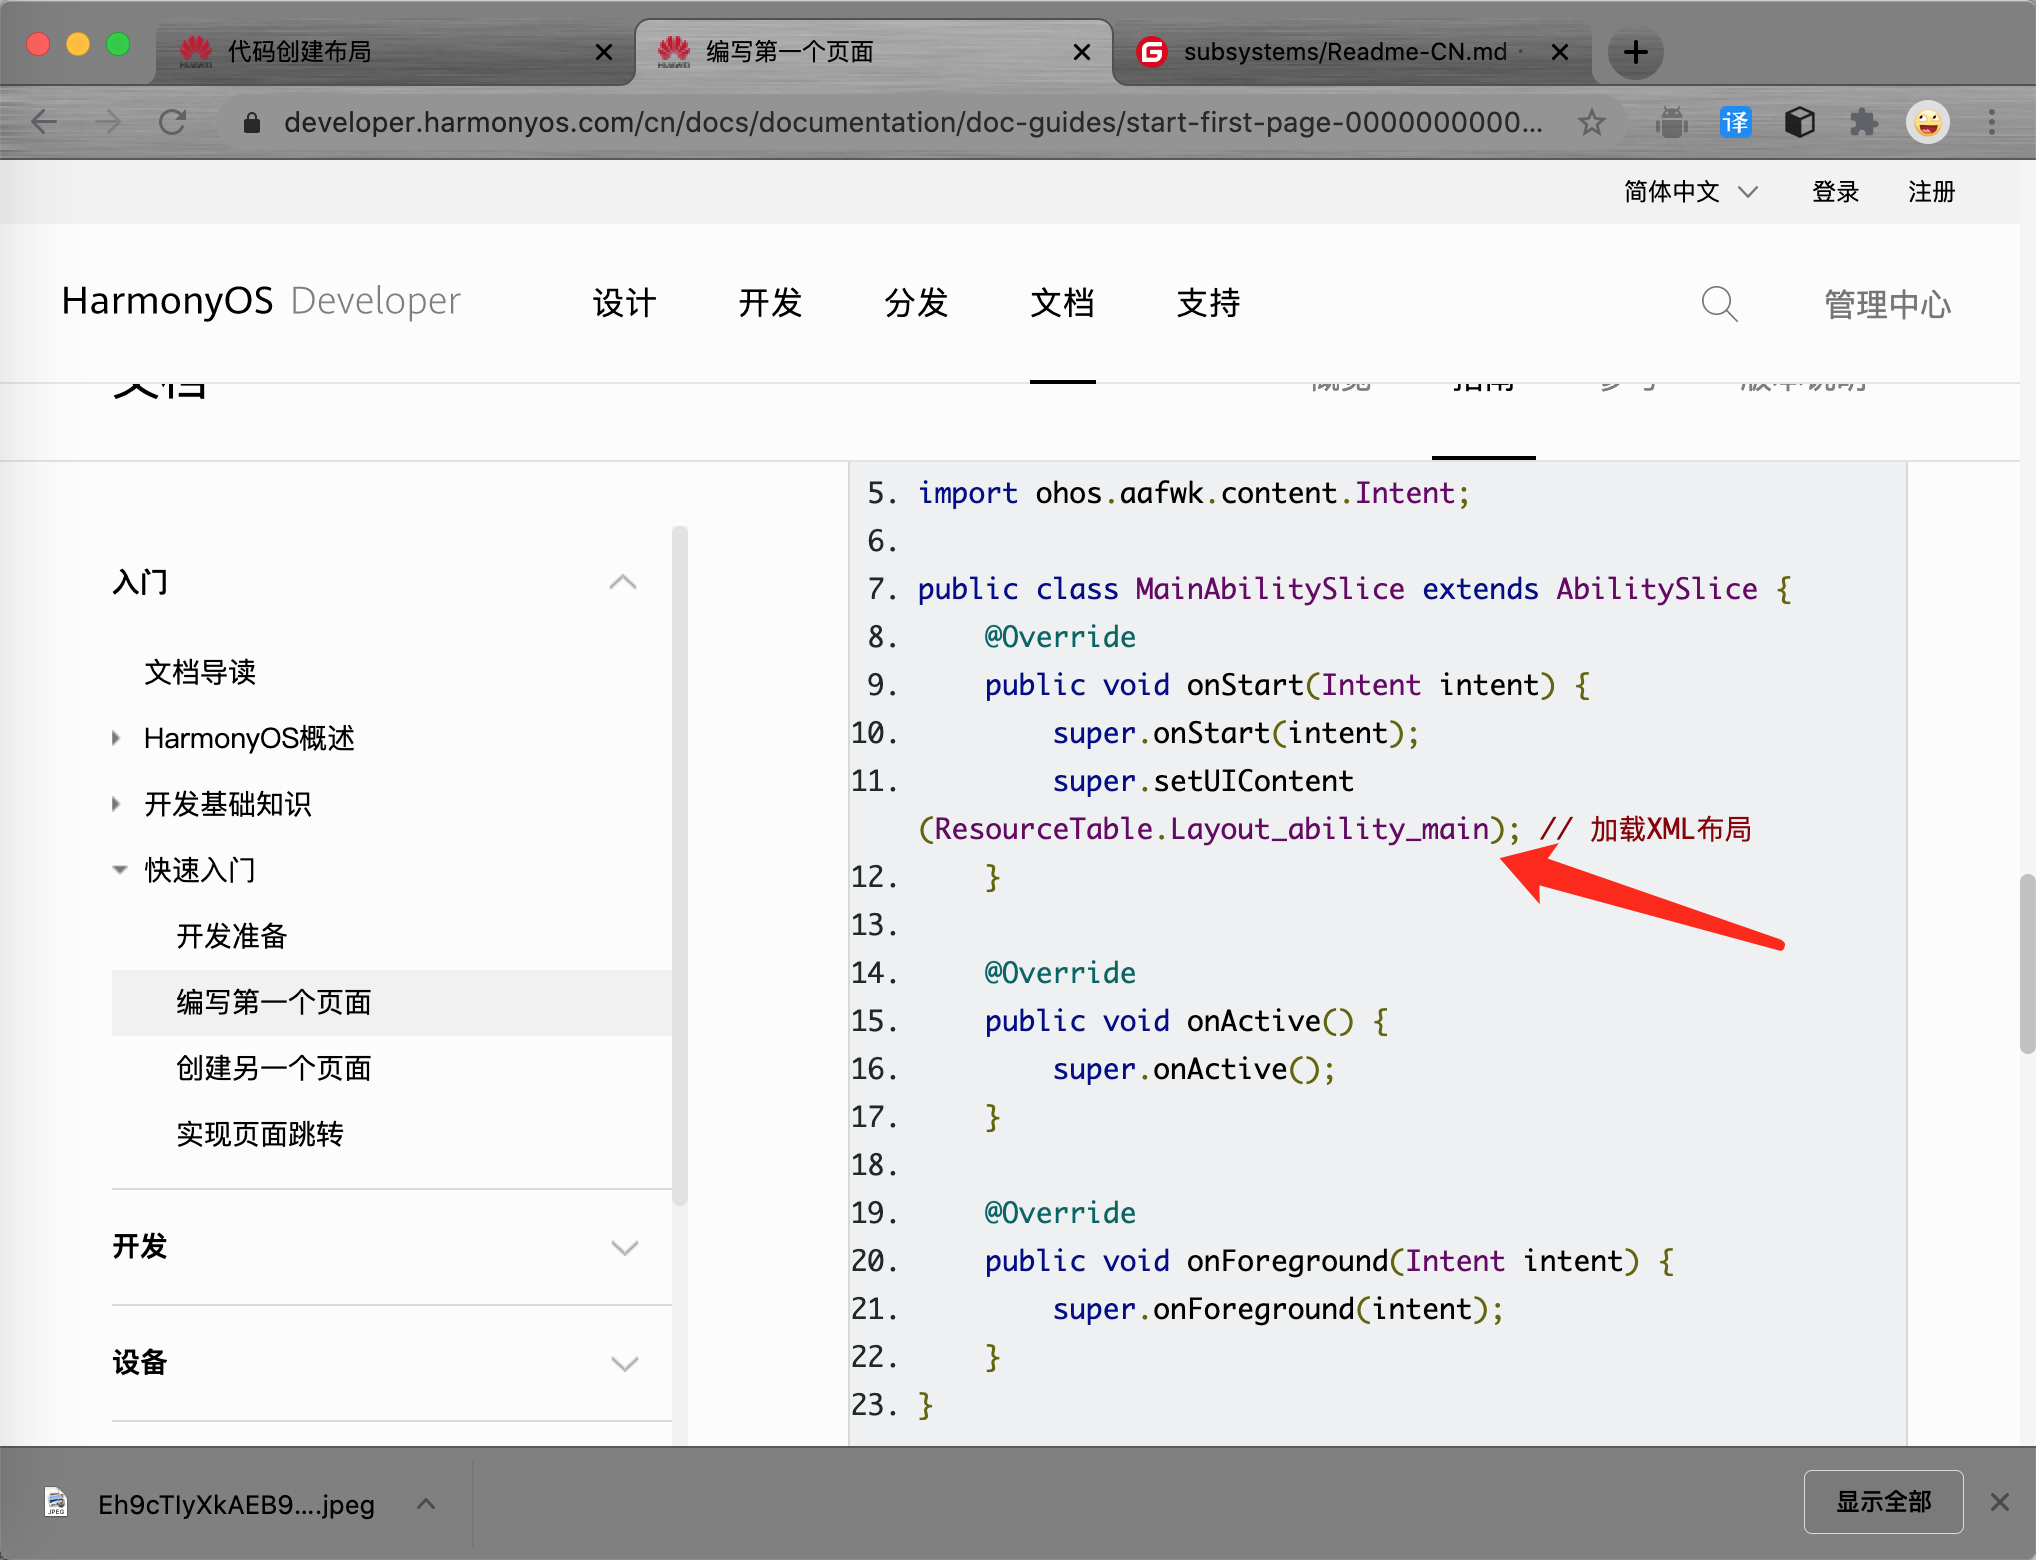Click the 显示全部 downloads button
This screenshot has width=2036, height=1560.
click(1883, 1501)
